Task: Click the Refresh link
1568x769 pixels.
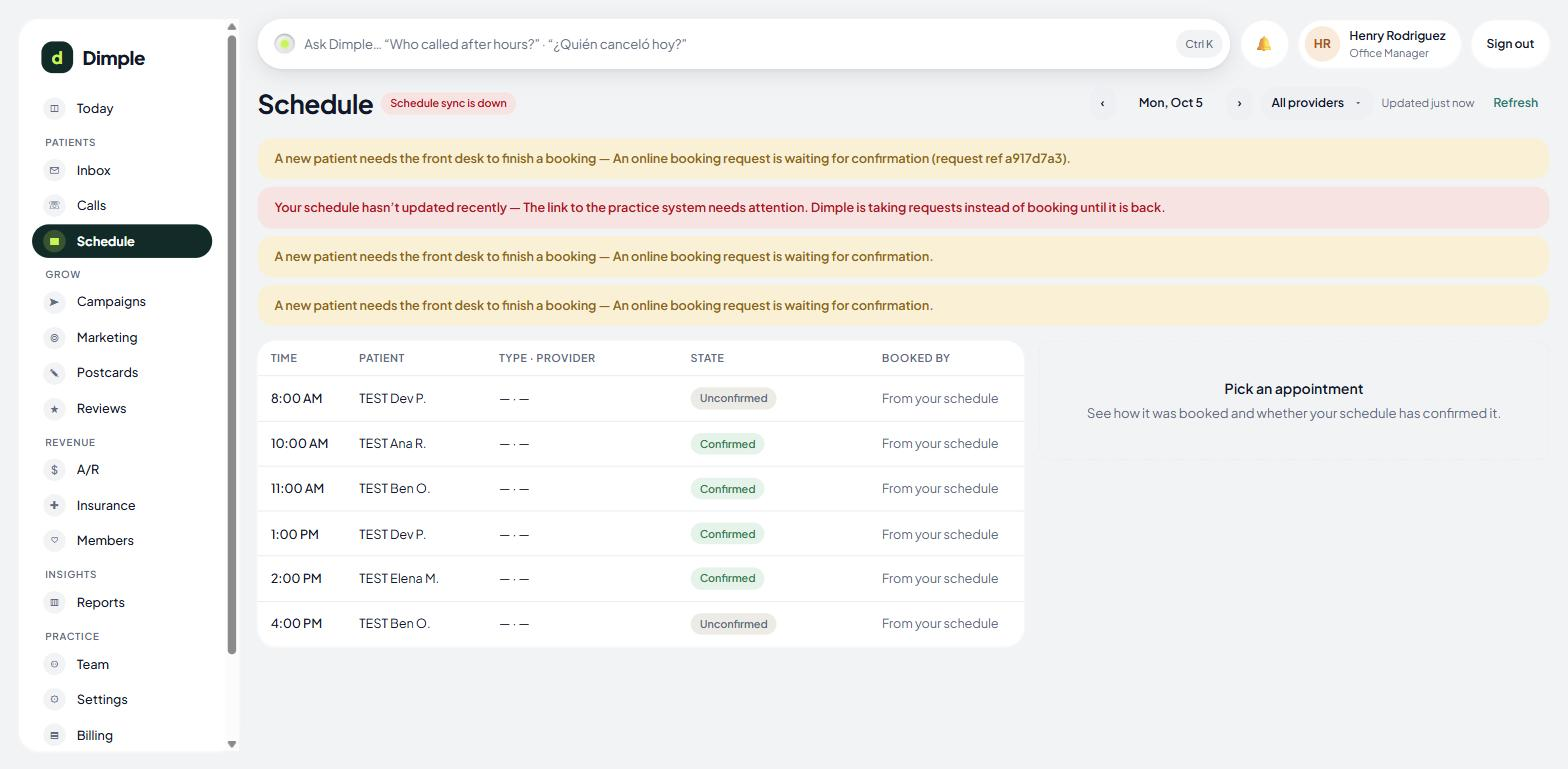Action: [x=1515, y=103]
